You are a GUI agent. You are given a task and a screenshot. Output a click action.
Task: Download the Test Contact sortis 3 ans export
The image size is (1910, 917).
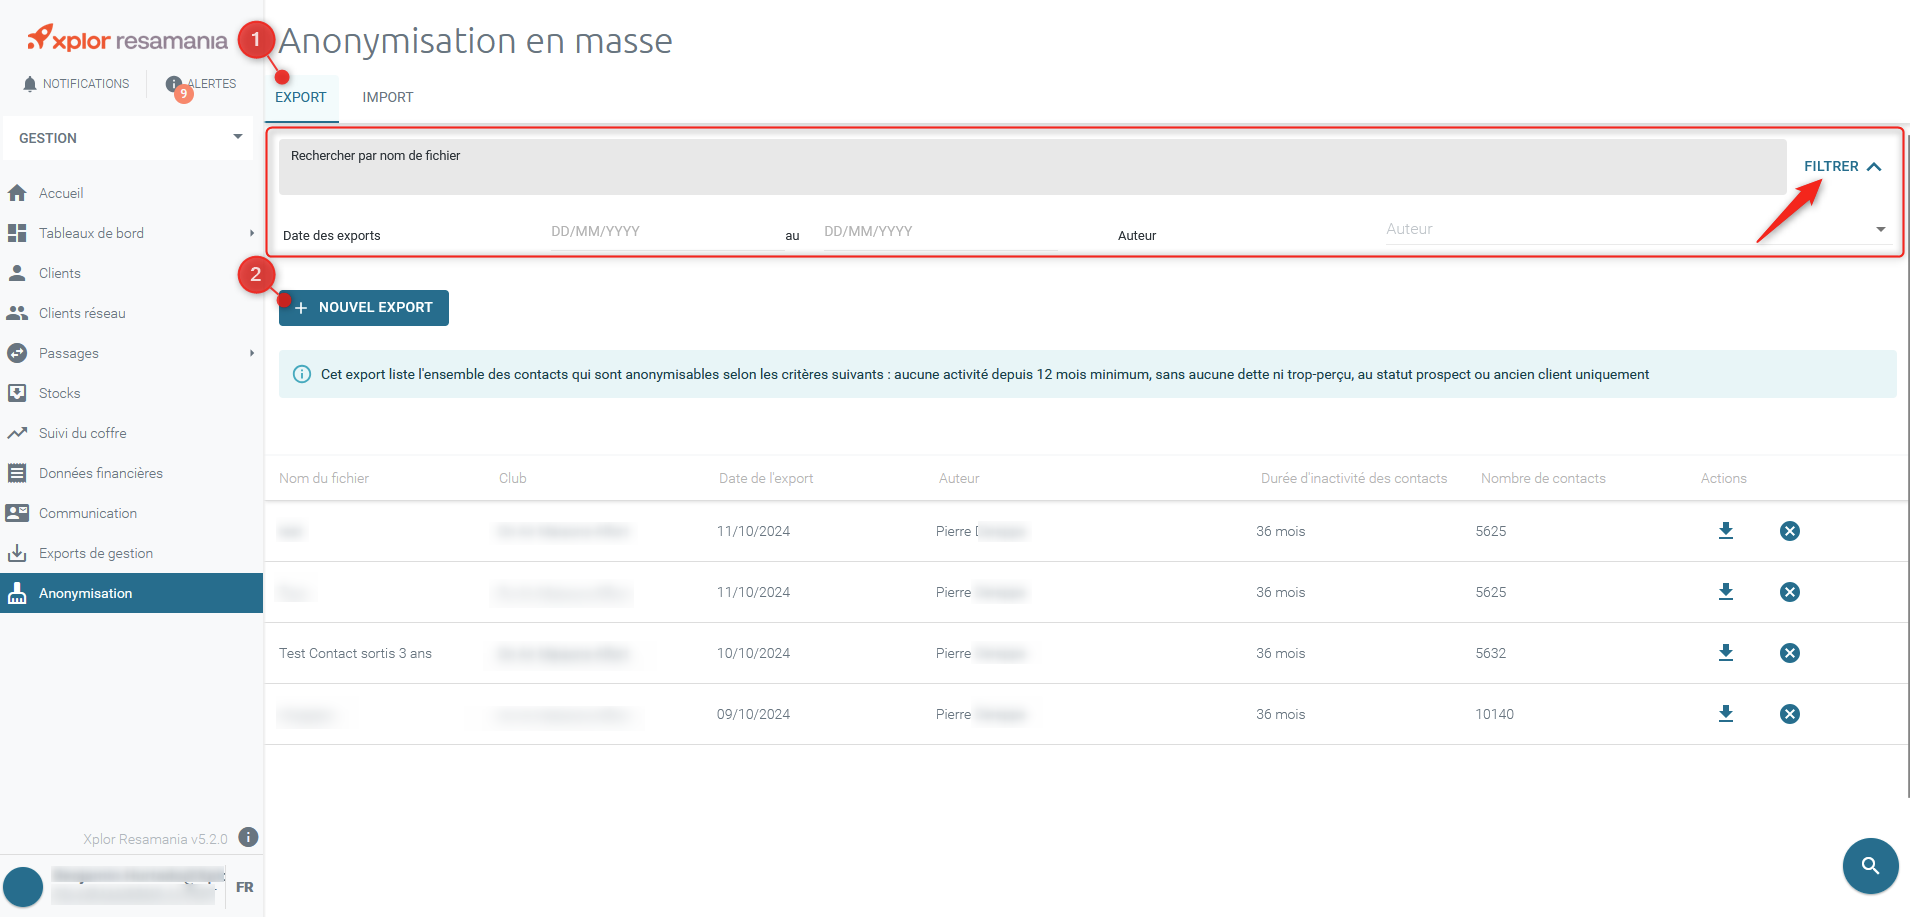pos(1725,652)
